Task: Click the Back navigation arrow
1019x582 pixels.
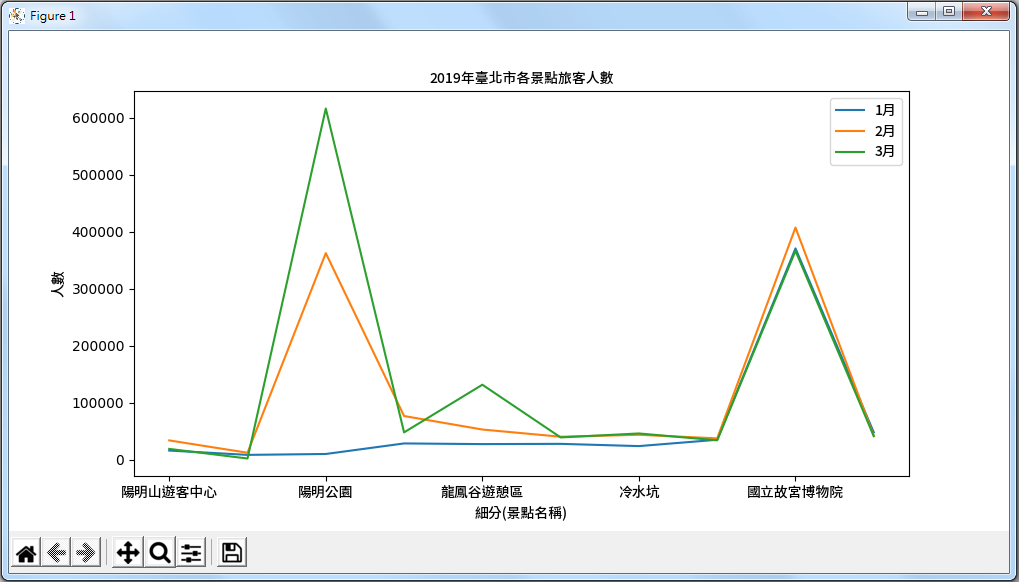Action: click(x=57, y=551)
